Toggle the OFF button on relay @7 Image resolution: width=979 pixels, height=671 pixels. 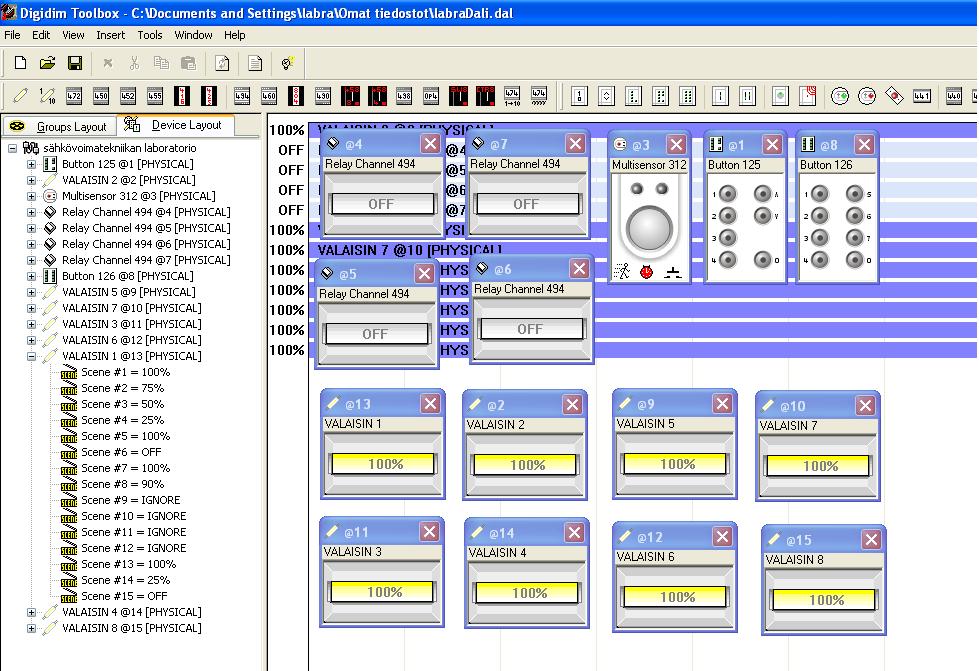click(526, 204)
